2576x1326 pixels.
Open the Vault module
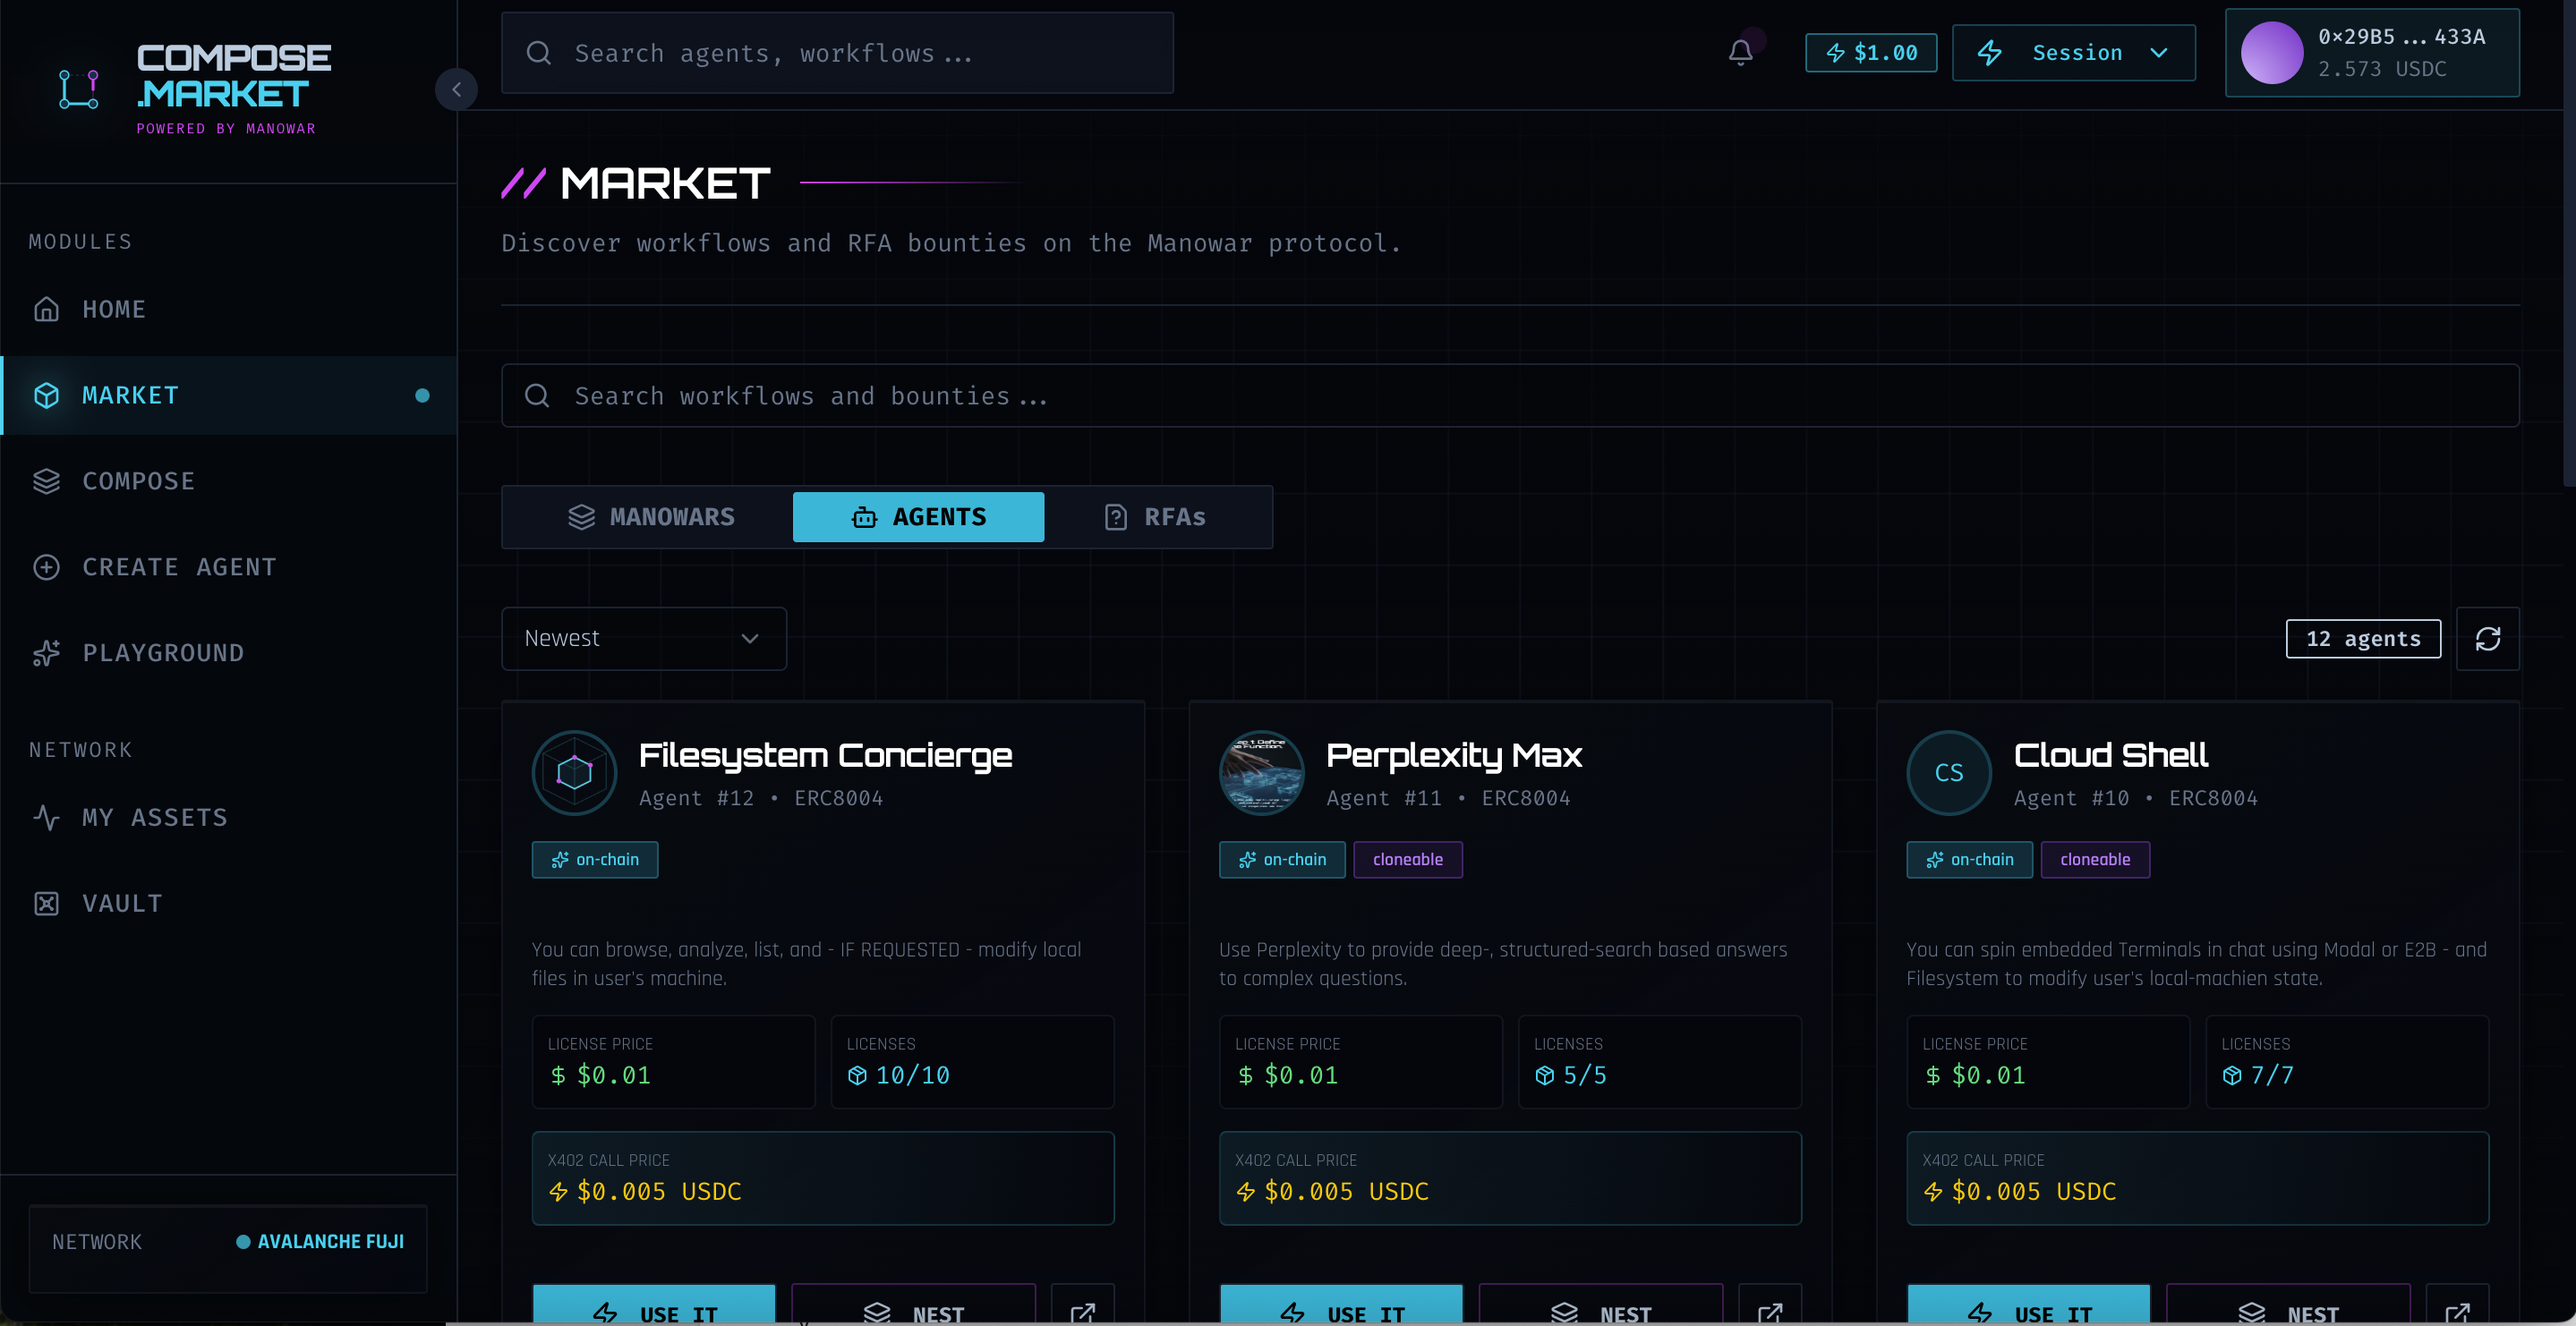[x=122, y=903]
